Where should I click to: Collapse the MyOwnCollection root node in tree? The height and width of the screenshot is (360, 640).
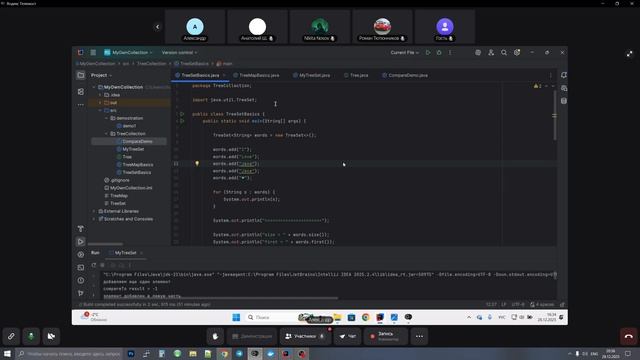pyautogui.click(x=94, y=87)
